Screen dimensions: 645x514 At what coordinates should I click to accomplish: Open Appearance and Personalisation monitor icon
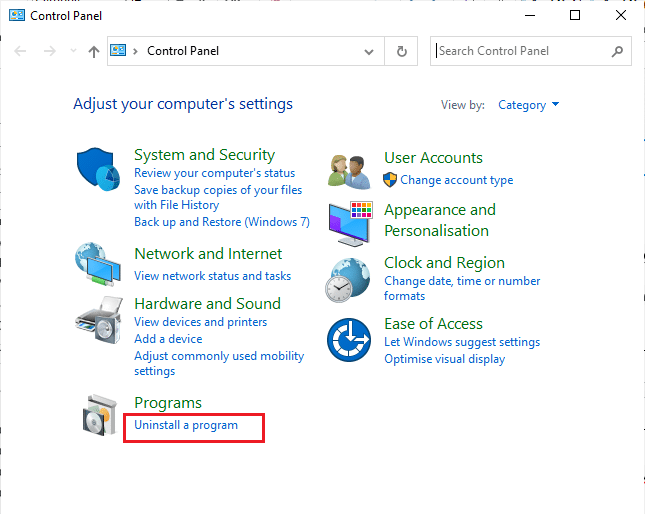tap(349, 224)
